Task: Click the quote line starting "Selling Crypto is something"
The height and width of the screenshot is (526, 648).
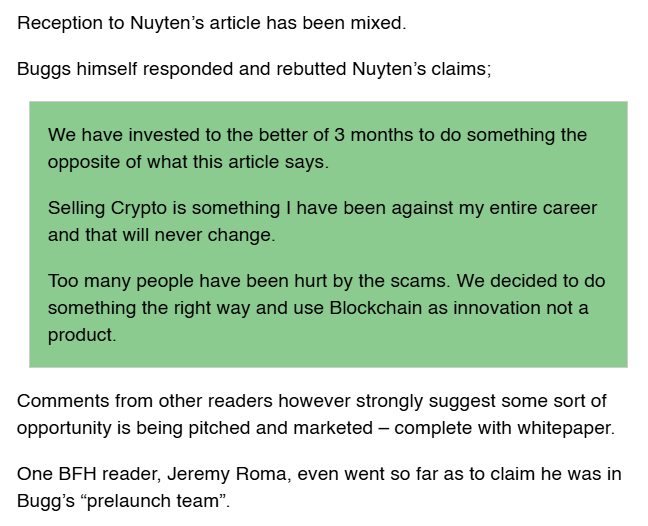Action: tap(322, 207)
